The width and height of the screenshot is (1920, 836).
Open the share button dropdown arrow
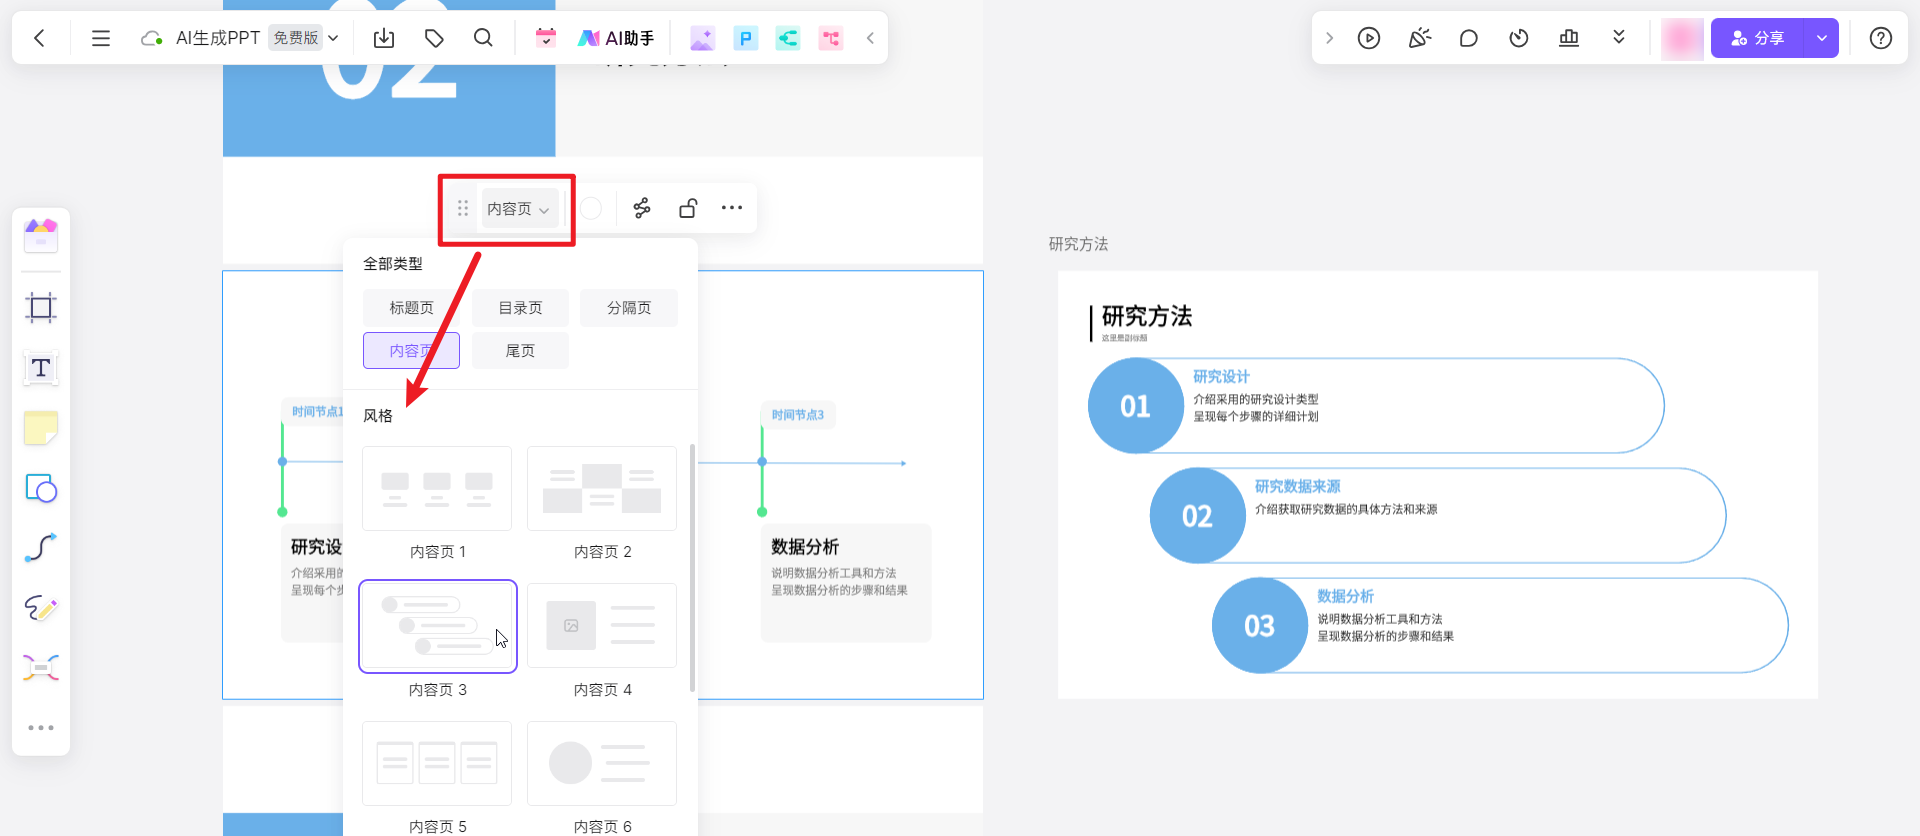[x=1822, y=38]
